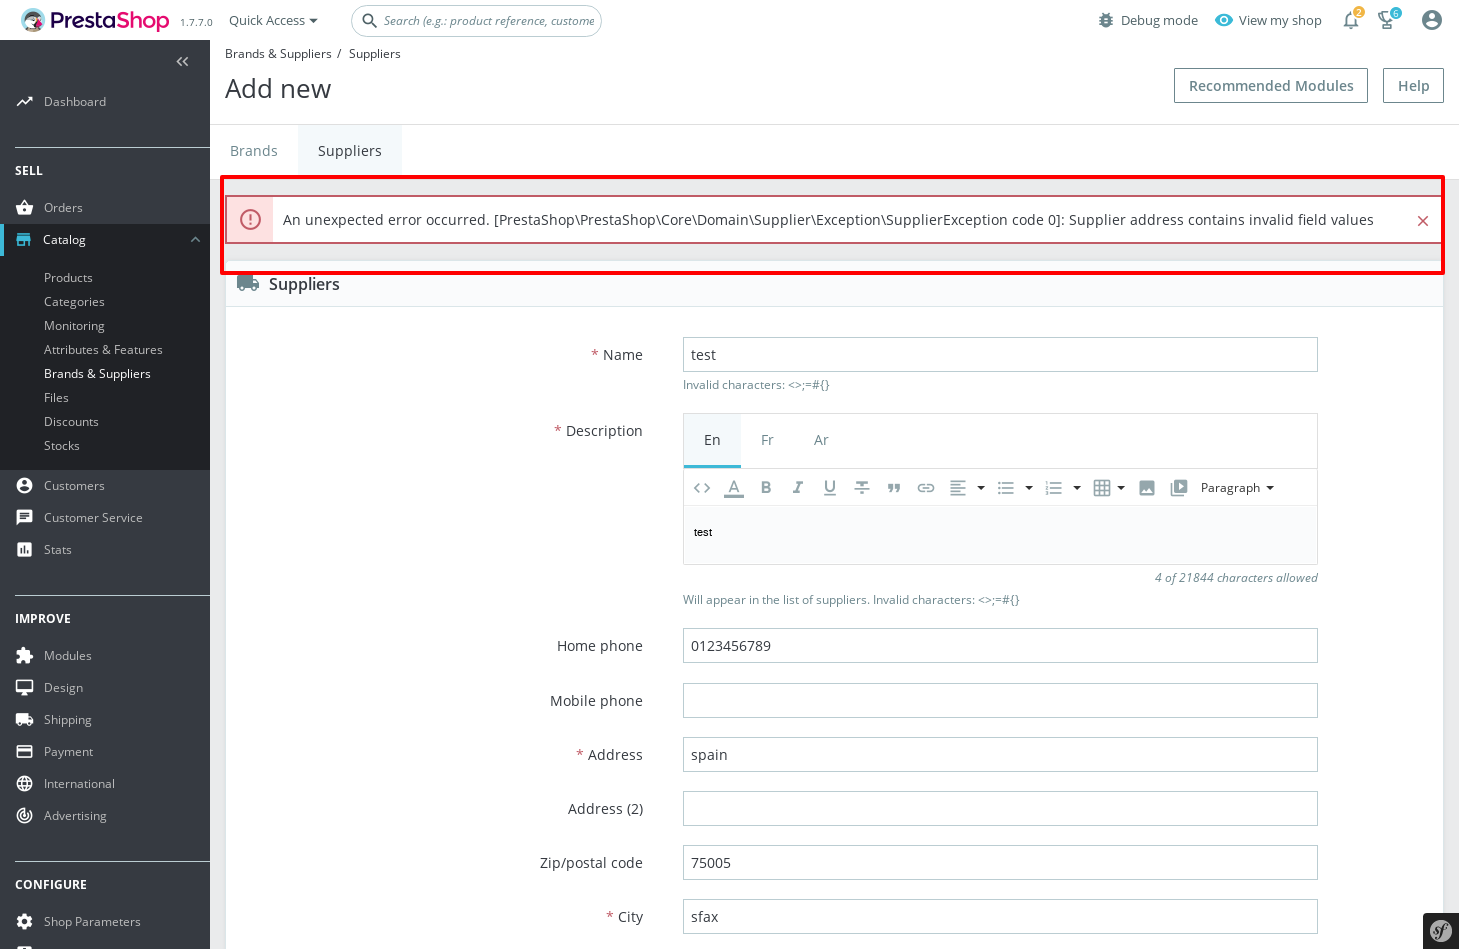Click the supplier Name input field
1459x949 pixels.
(x=1000, y=355)
